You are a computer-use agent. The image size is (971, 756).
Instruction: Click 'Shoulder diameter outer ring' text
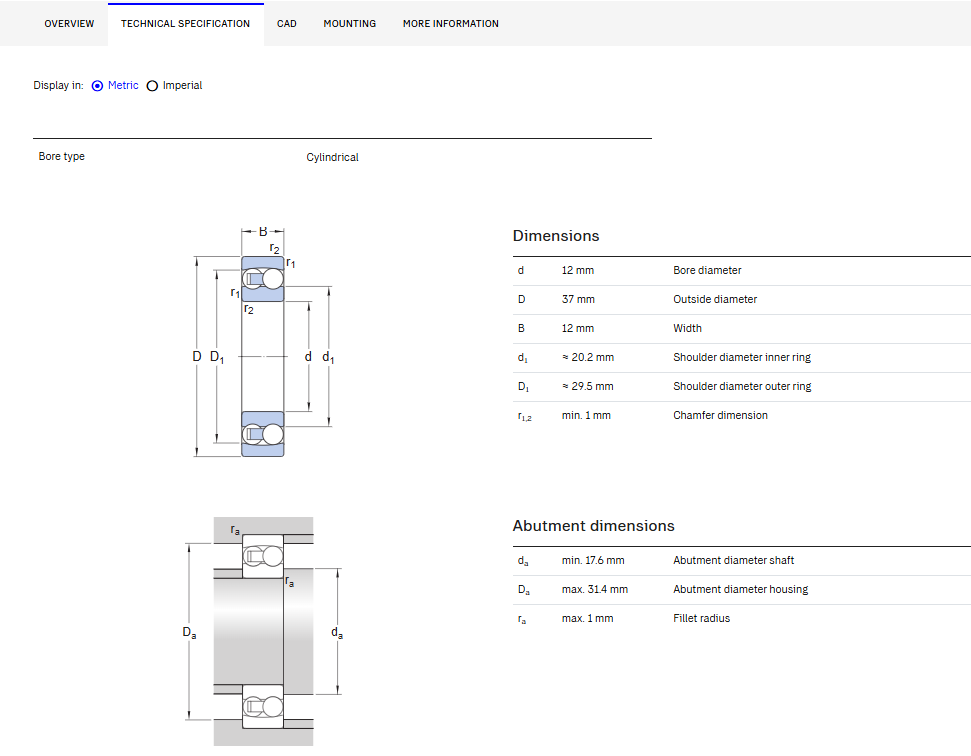point(742,386)
